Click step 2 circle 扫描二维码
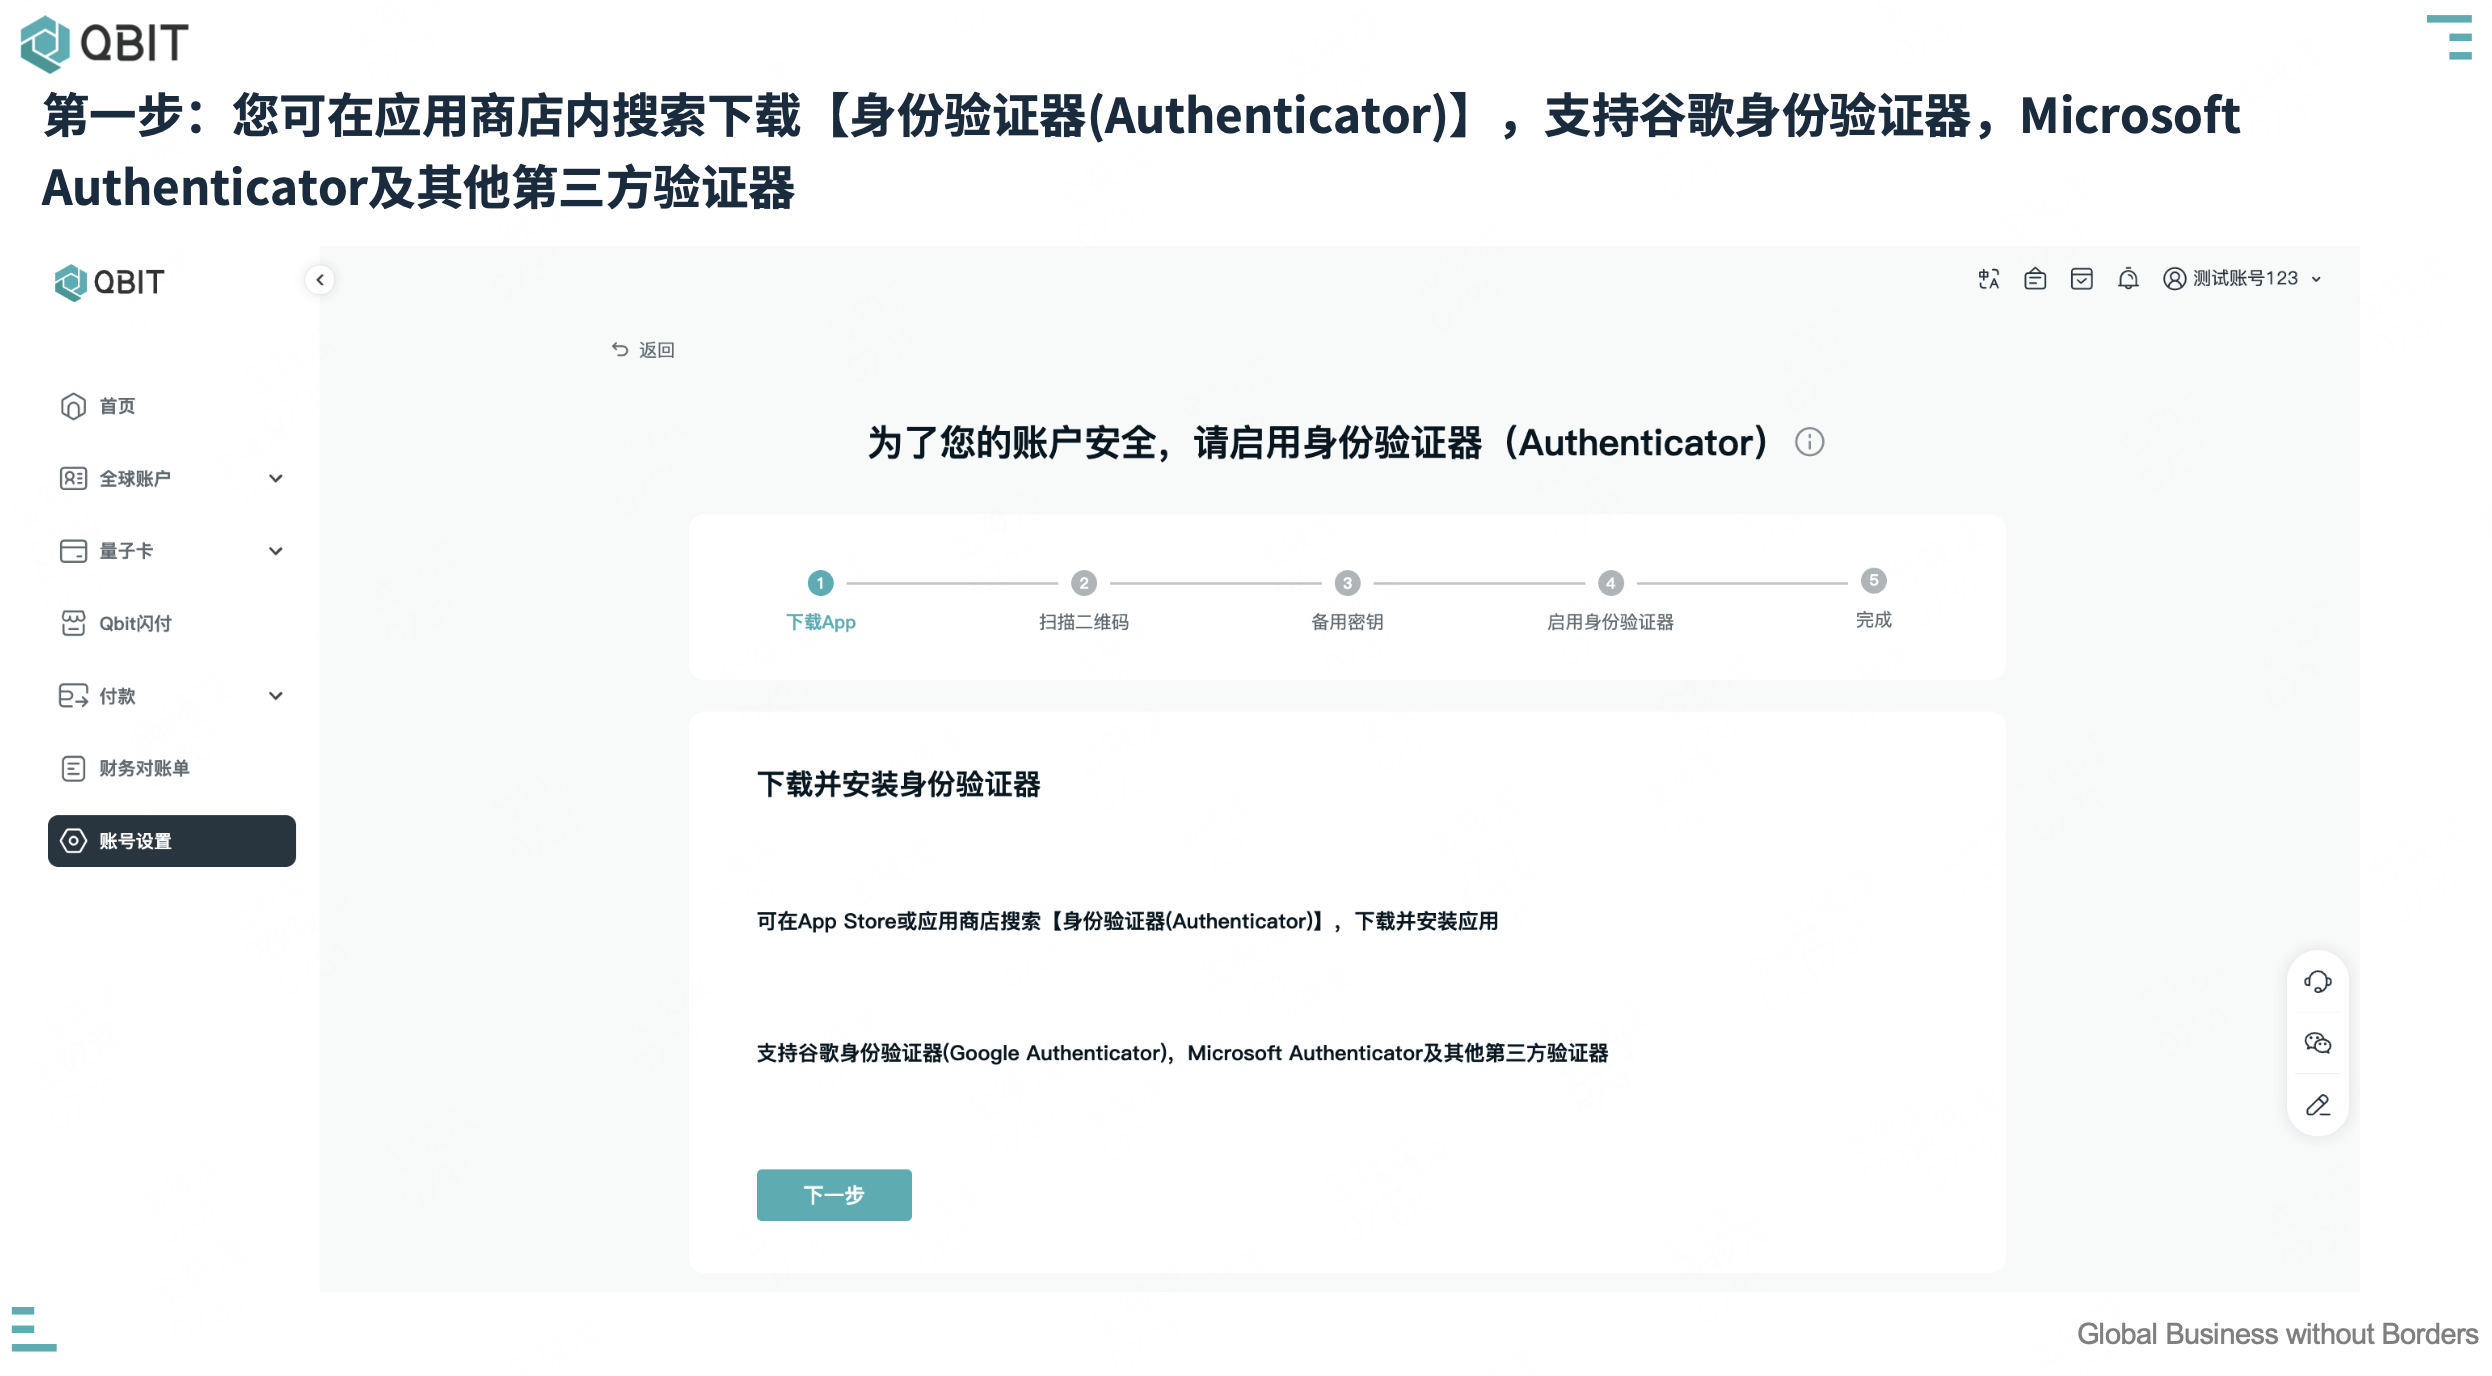 point(1084,583)
